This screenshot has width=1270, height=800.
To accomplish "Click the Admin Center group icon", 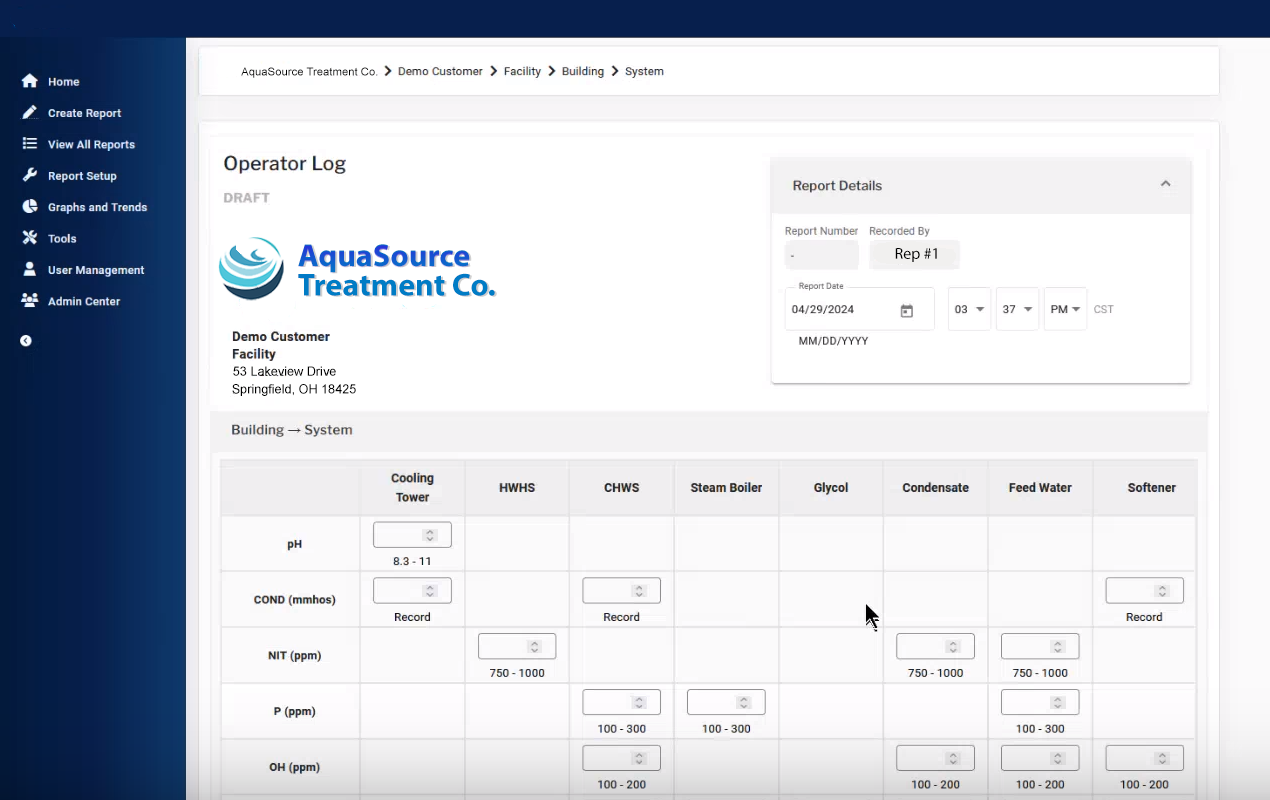I will (x=30, y=301).
